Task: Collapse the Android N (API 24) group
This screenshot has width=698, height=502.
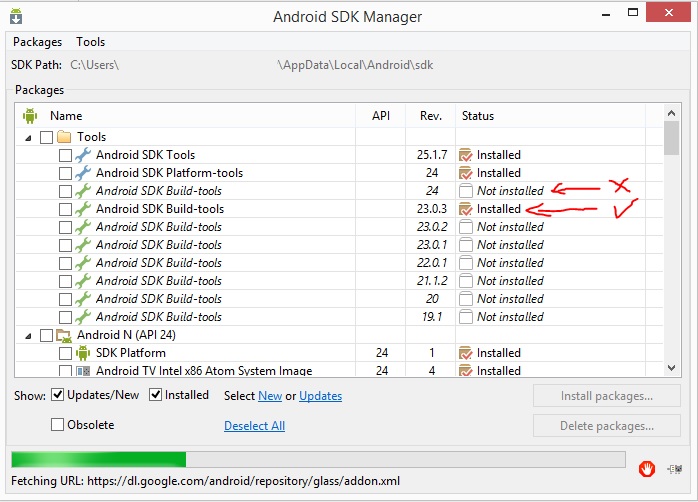Action: coord(28,336)
